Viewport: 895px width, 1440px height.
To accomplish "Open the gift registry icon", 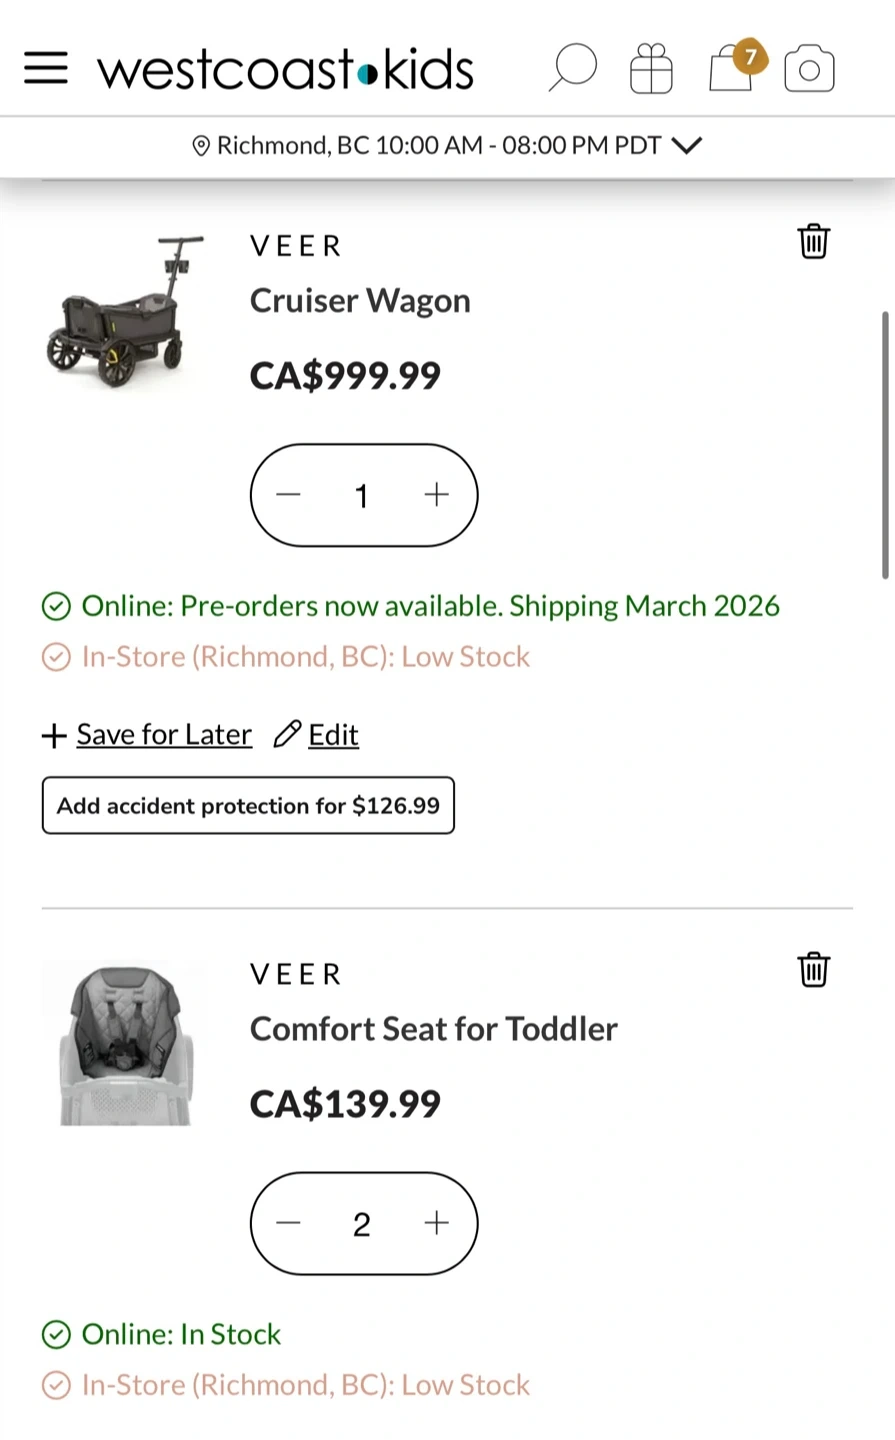I will (x=651, y=69).
